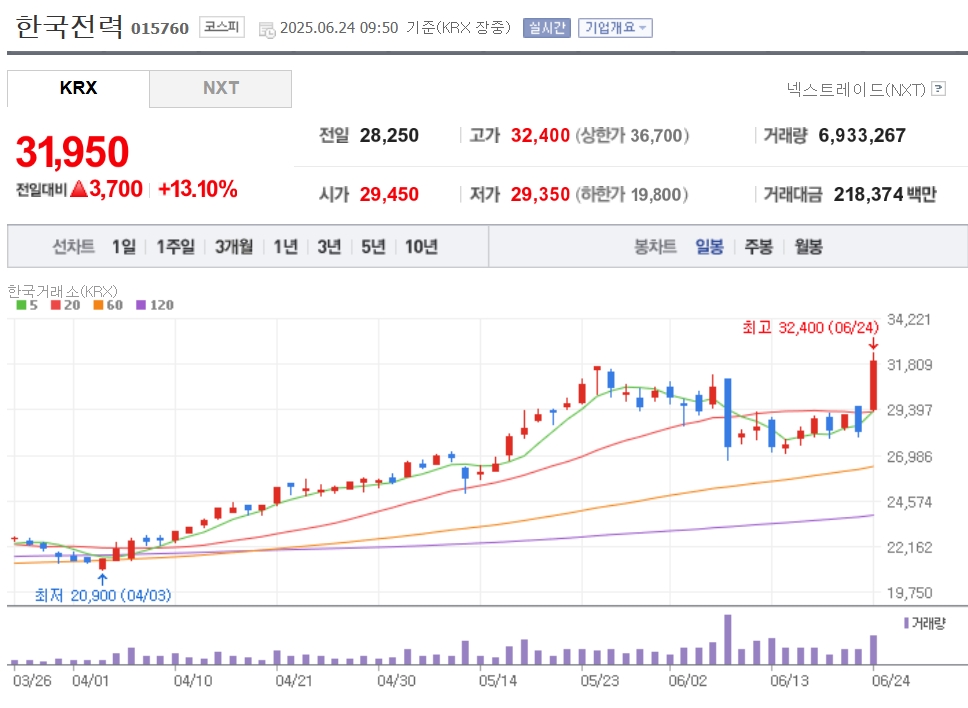Switch to the KRX tab

coord(78,88)
